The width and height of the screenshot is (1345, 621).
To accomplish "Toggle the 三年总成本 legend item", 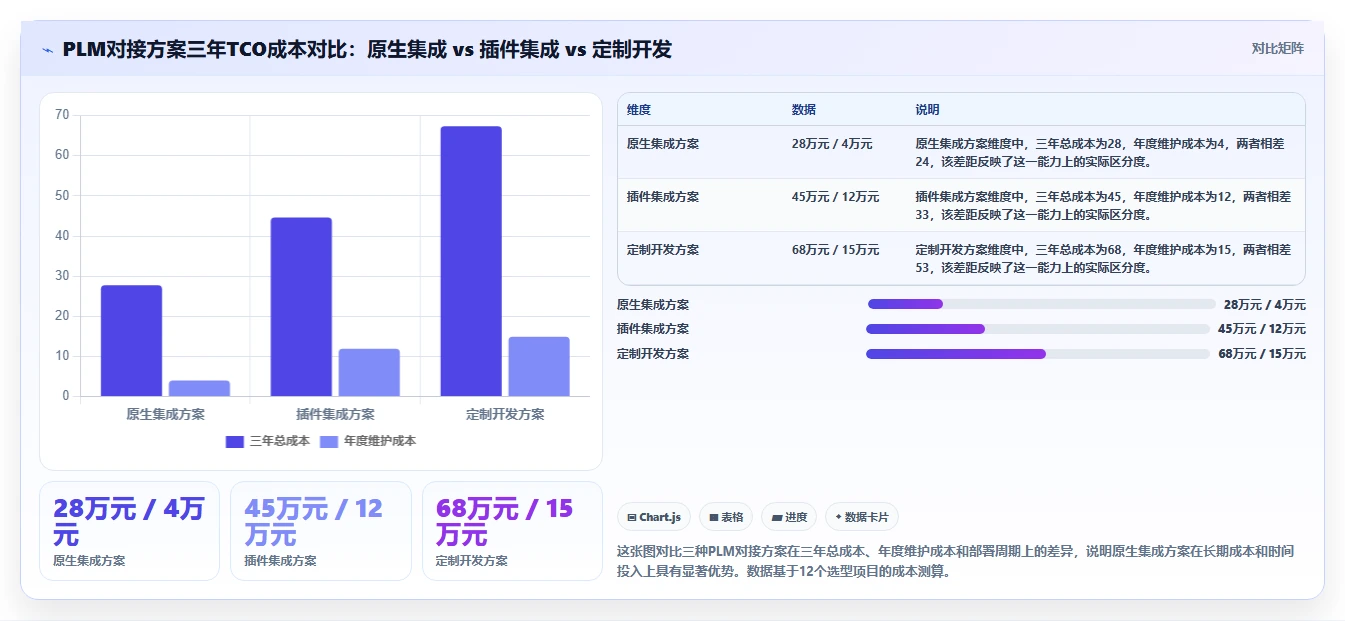I will pyautogui.click(x=268, y=441).
